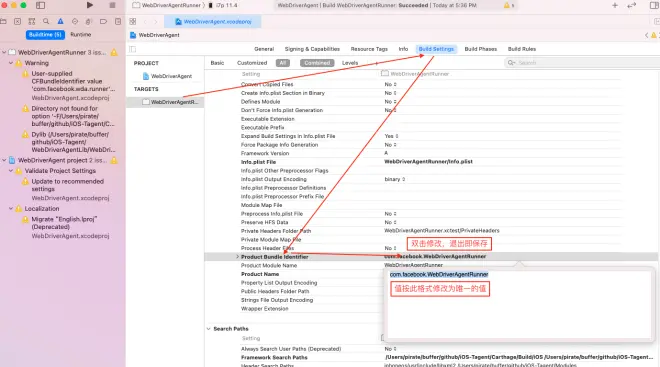This screenshot has height=367, width=660.
Task: Open related items grid menu
Action: pyautogui.click(x=133, y=21)
